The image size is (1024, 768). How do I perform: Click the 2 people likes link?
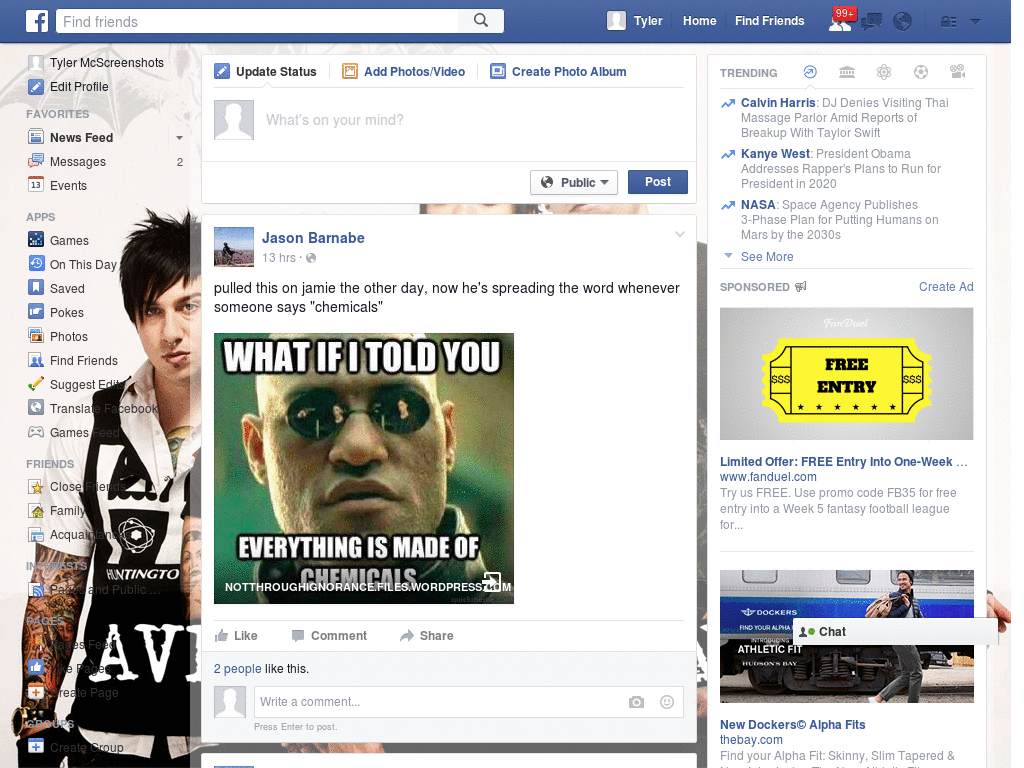point(238,669)
